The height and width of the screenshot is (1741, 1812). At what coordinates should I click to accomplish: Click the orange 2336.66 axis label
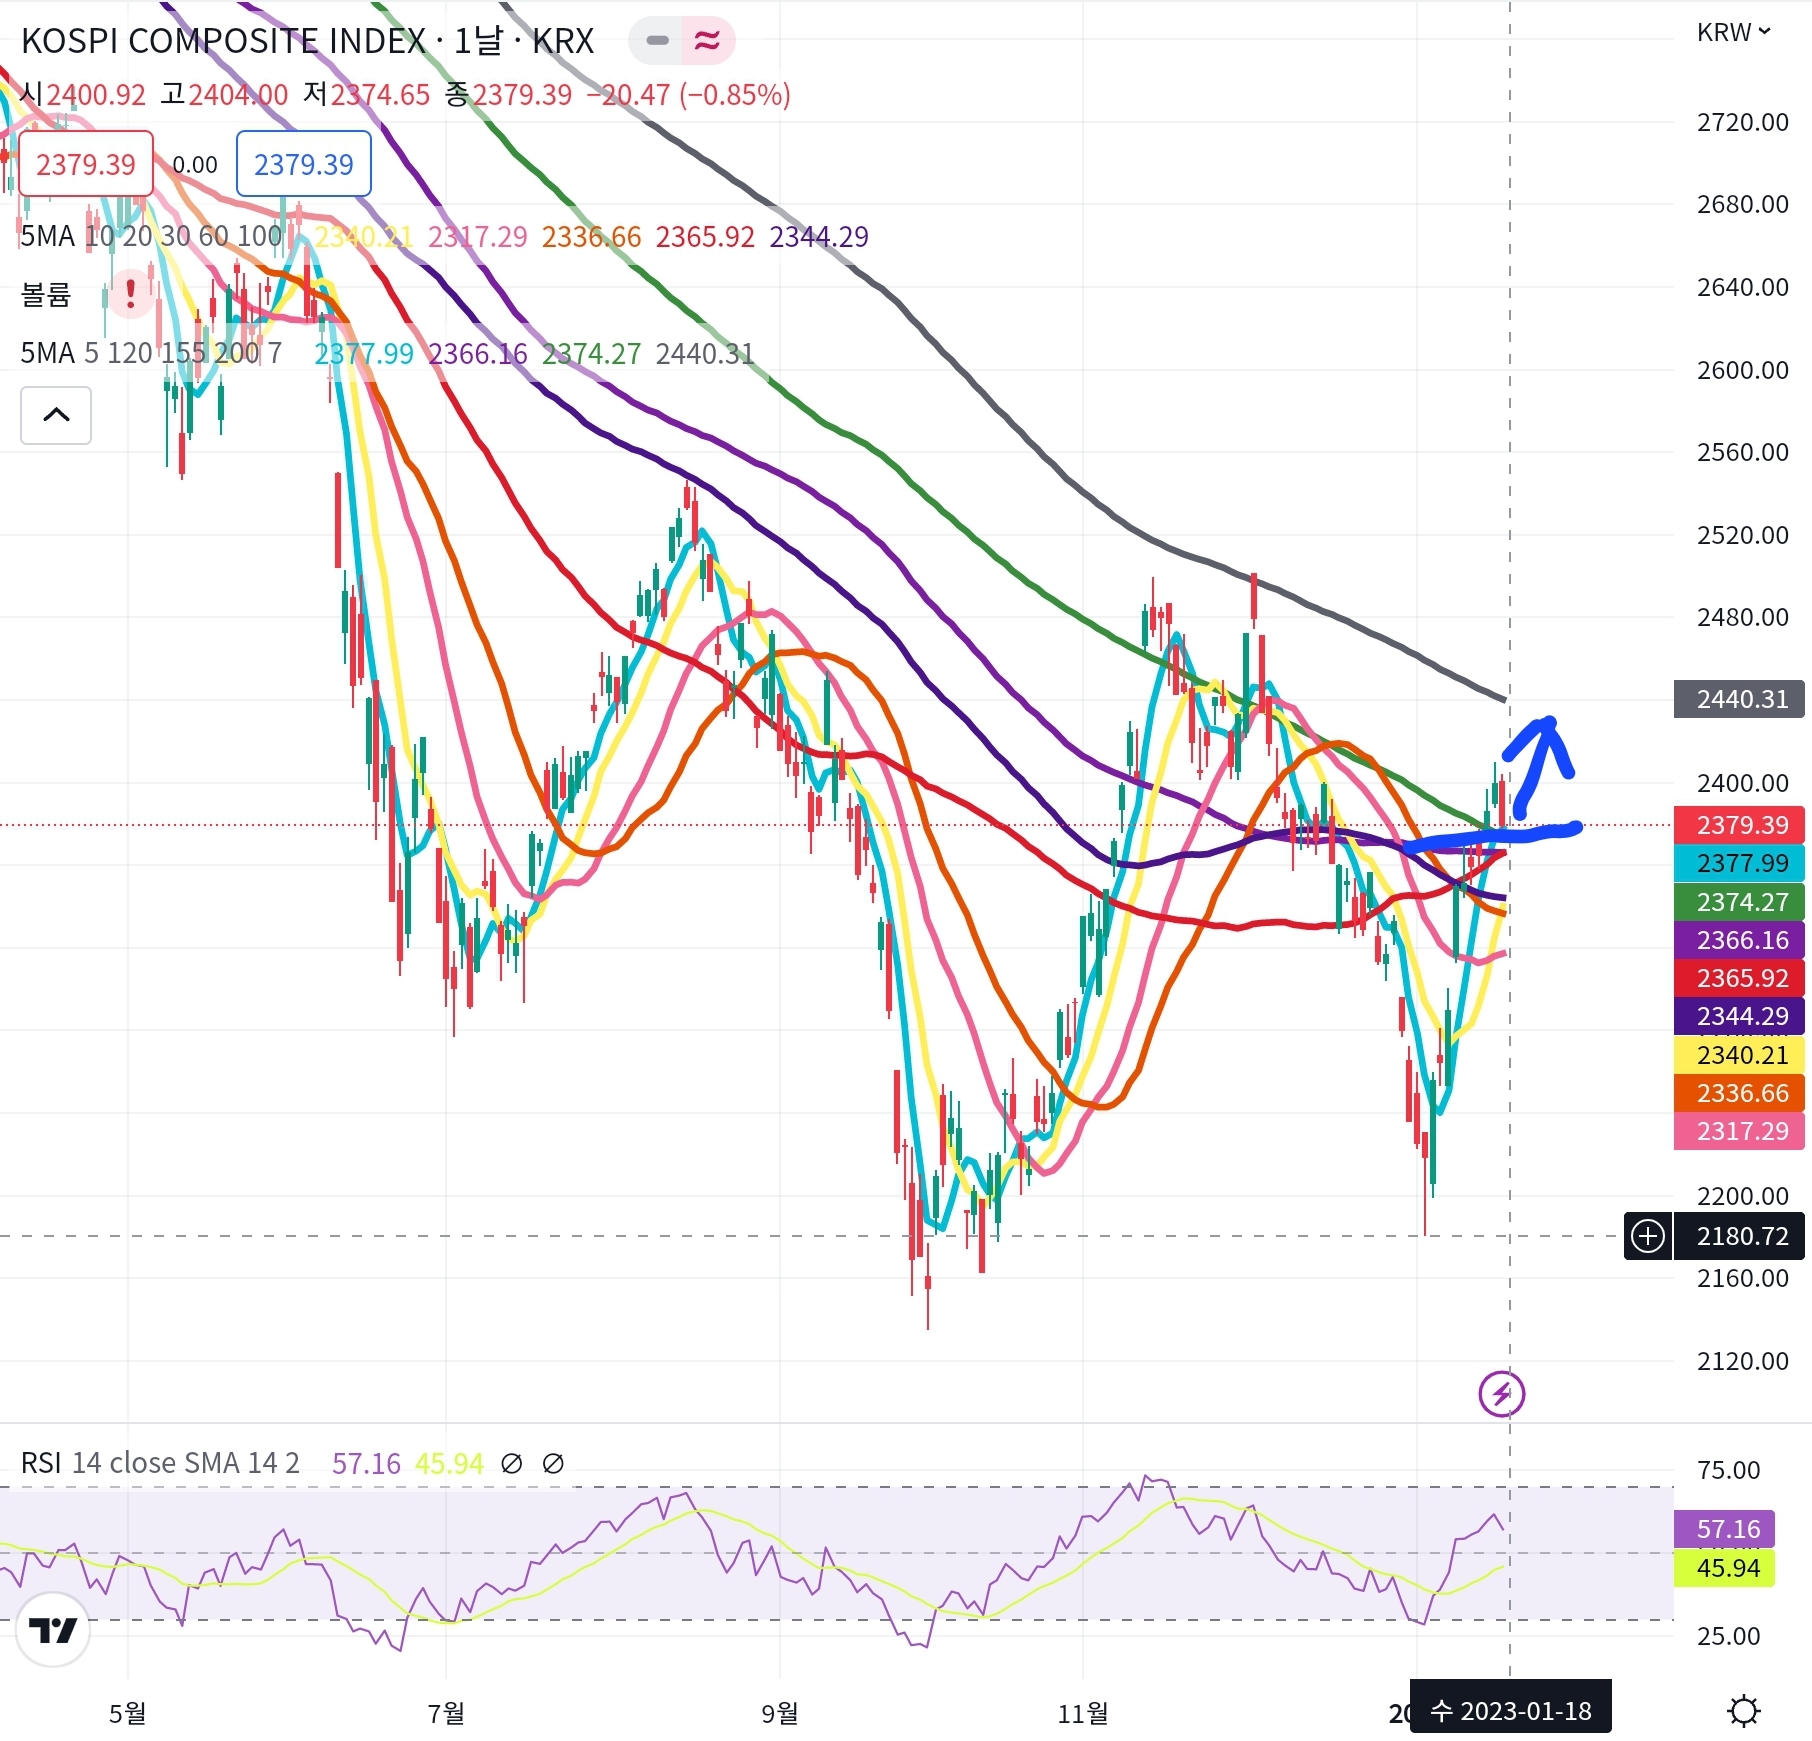(1741, 1093)
